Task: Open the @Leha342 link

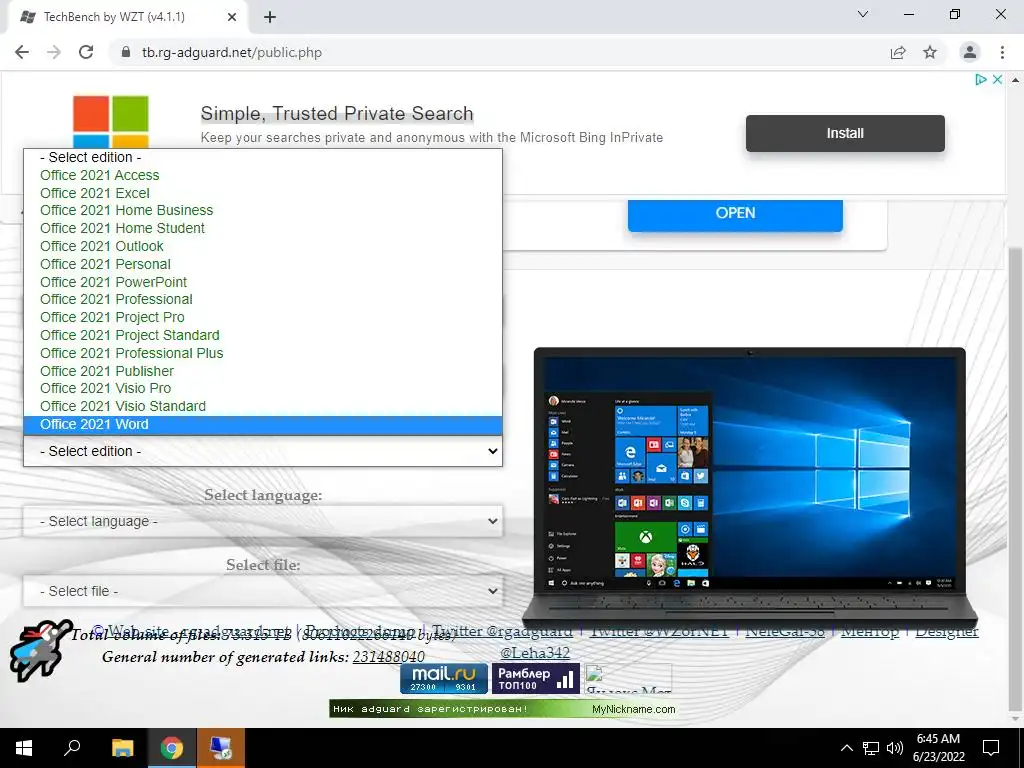Action: click(535, 652)
